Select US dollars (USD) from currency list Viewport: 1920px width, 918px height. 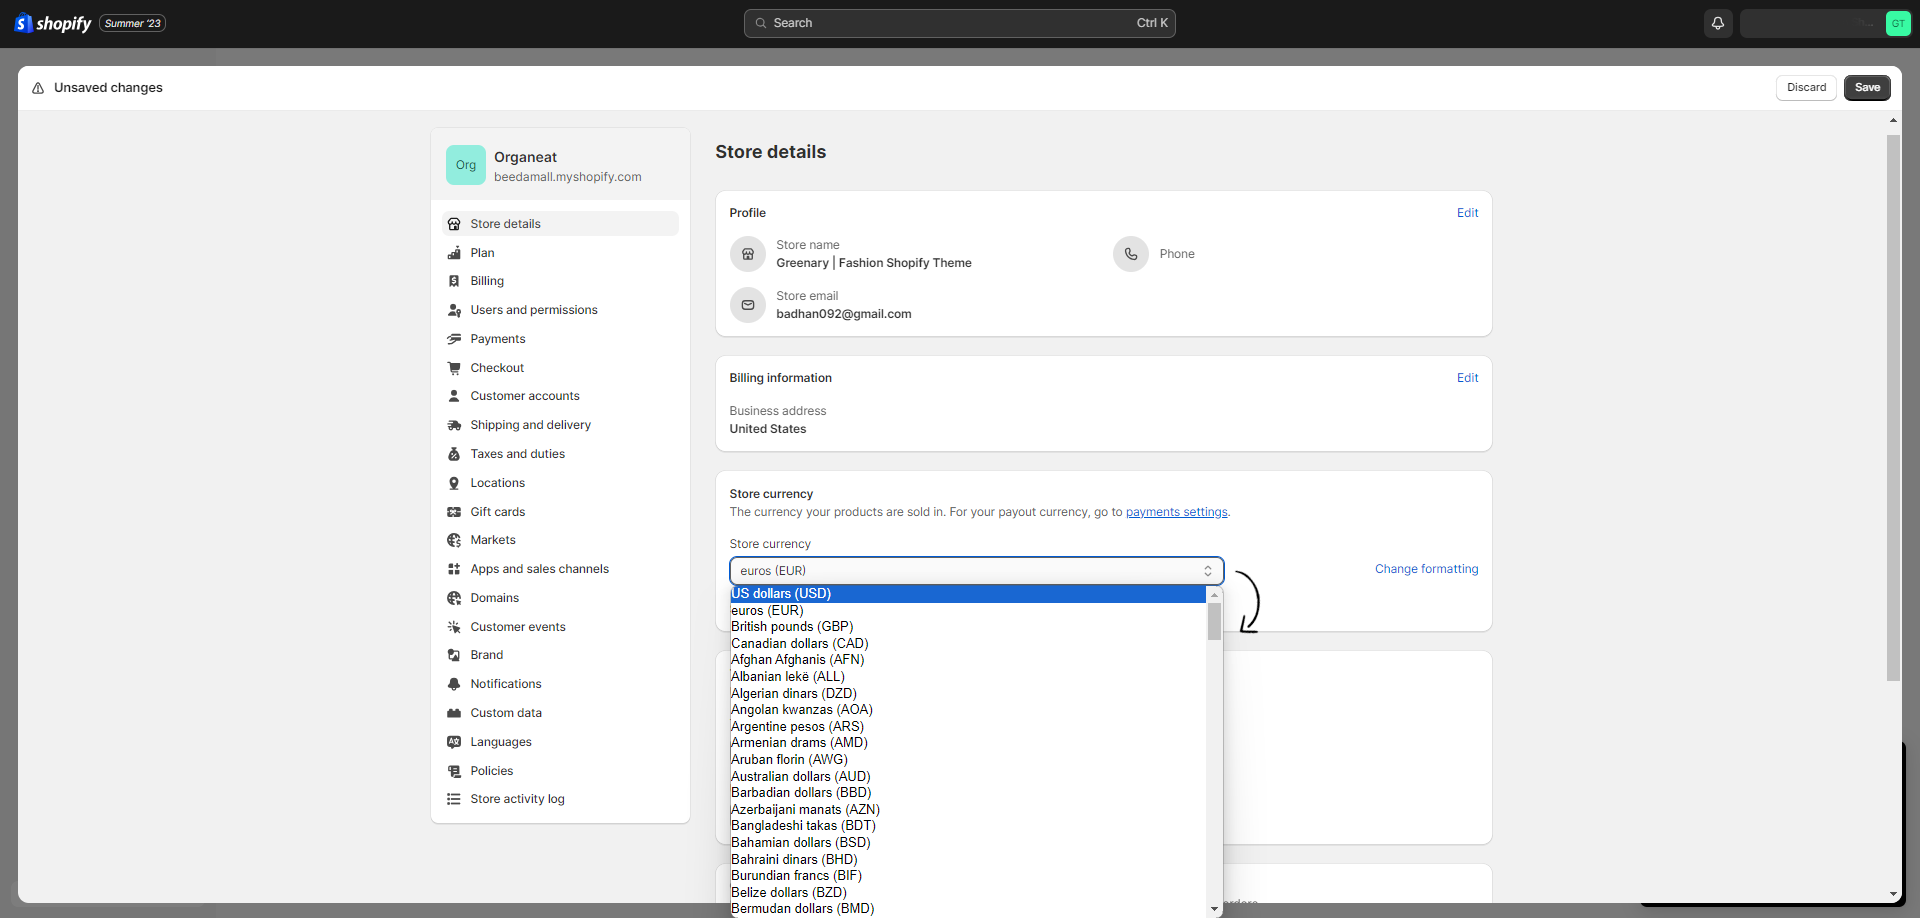click(968, 594)
